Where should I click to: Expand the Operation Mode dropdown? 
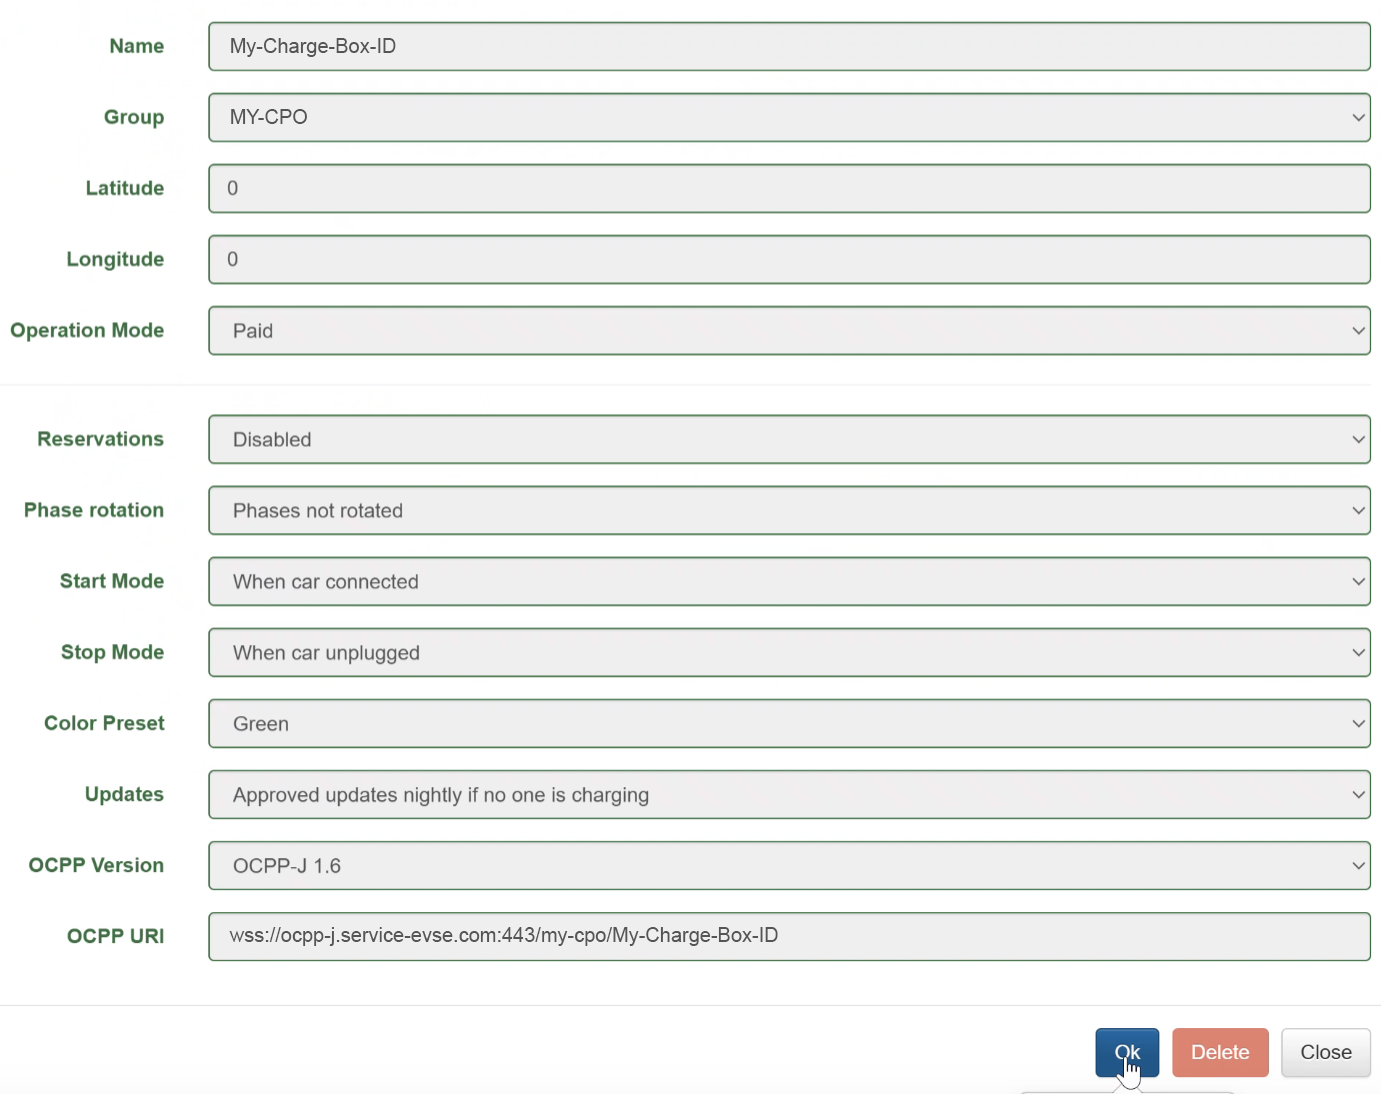[x=788, y=331]
